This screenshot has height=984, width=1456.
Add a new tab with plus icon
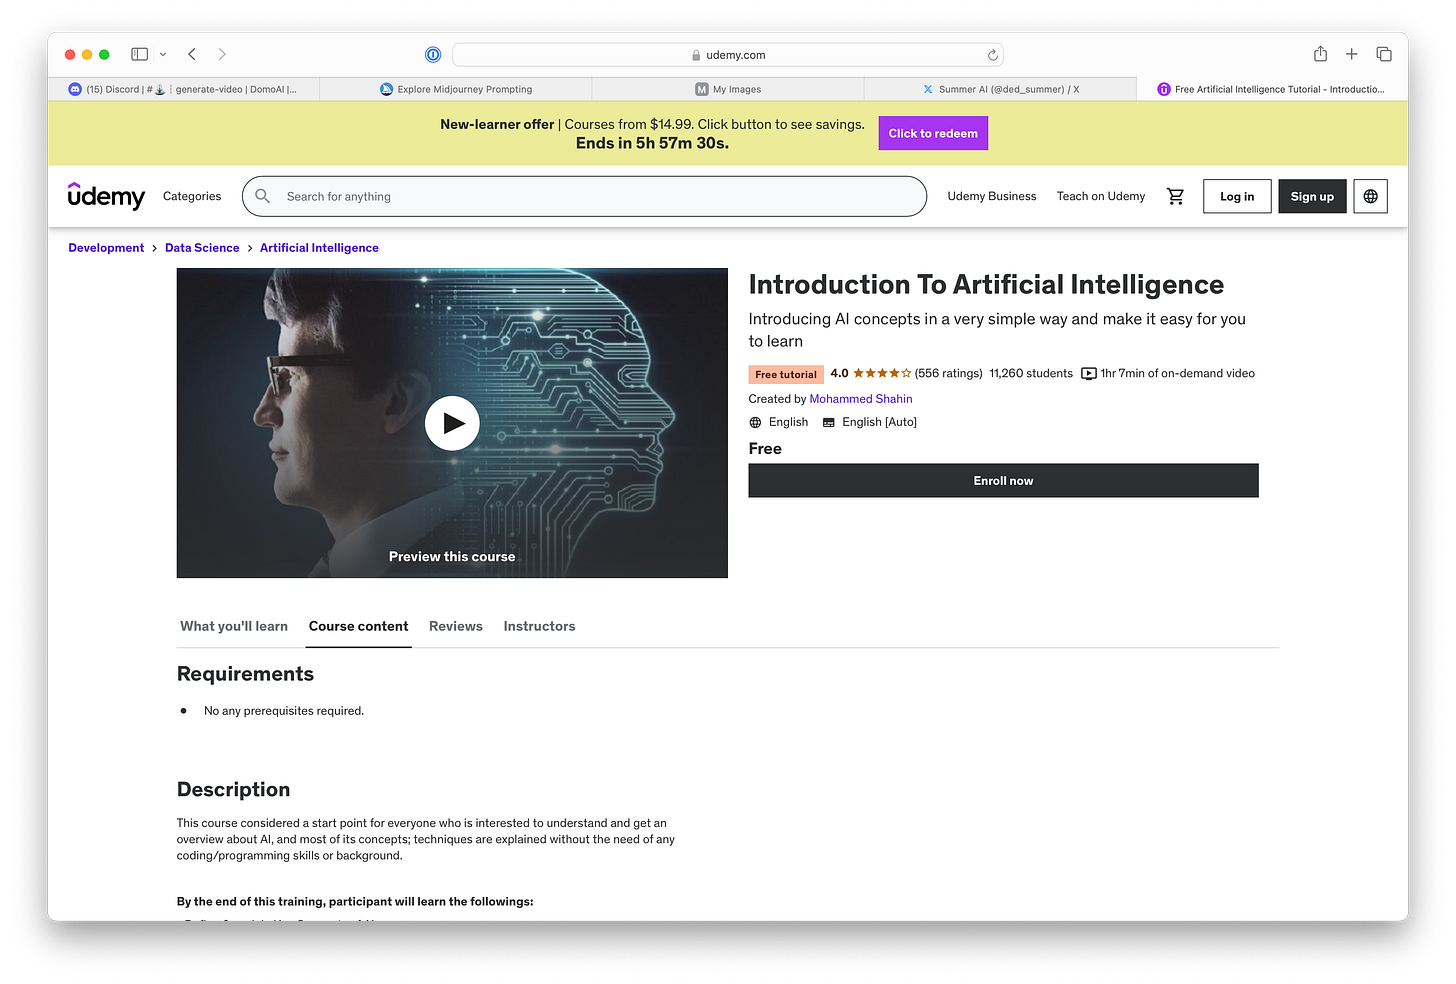pyautogui.click(x=1351, y=54)
